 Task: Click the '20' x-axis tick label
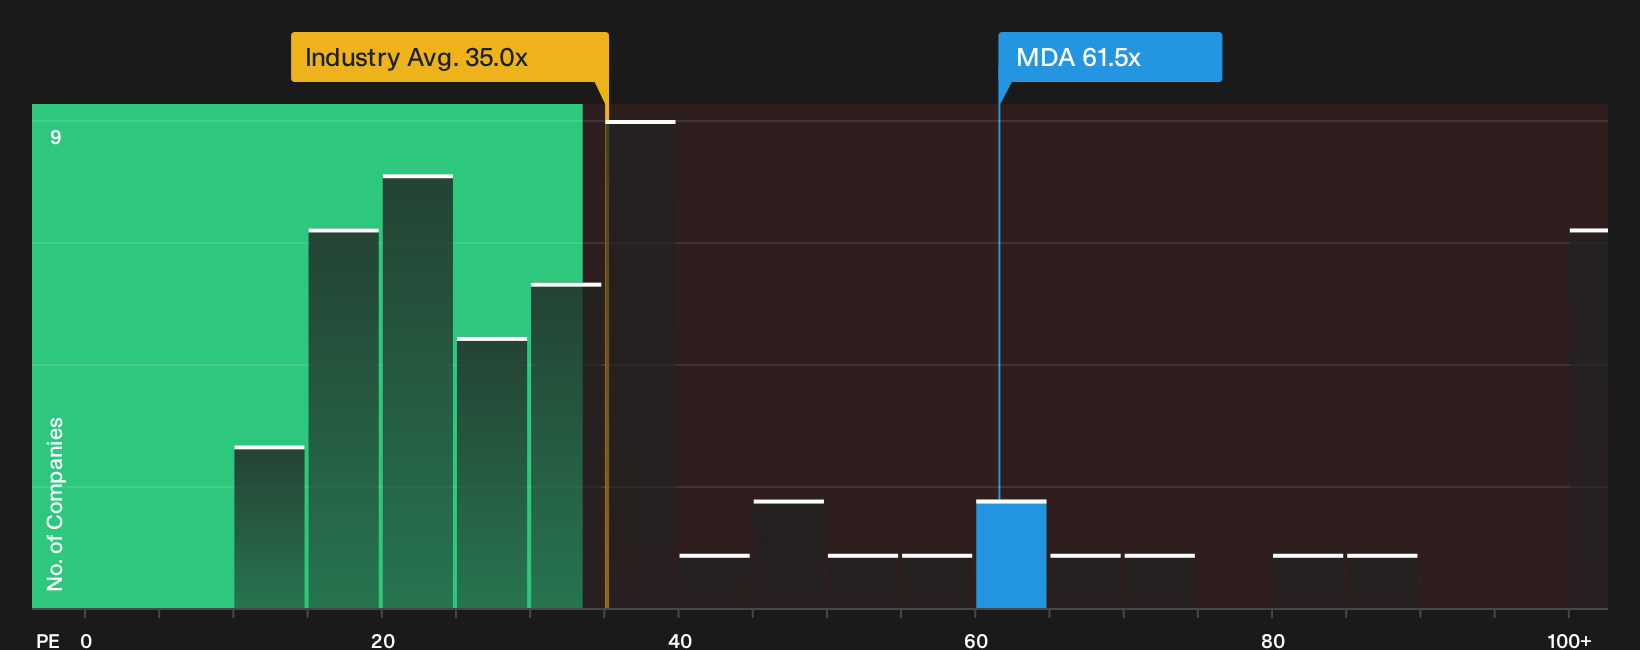pos(383,641)
